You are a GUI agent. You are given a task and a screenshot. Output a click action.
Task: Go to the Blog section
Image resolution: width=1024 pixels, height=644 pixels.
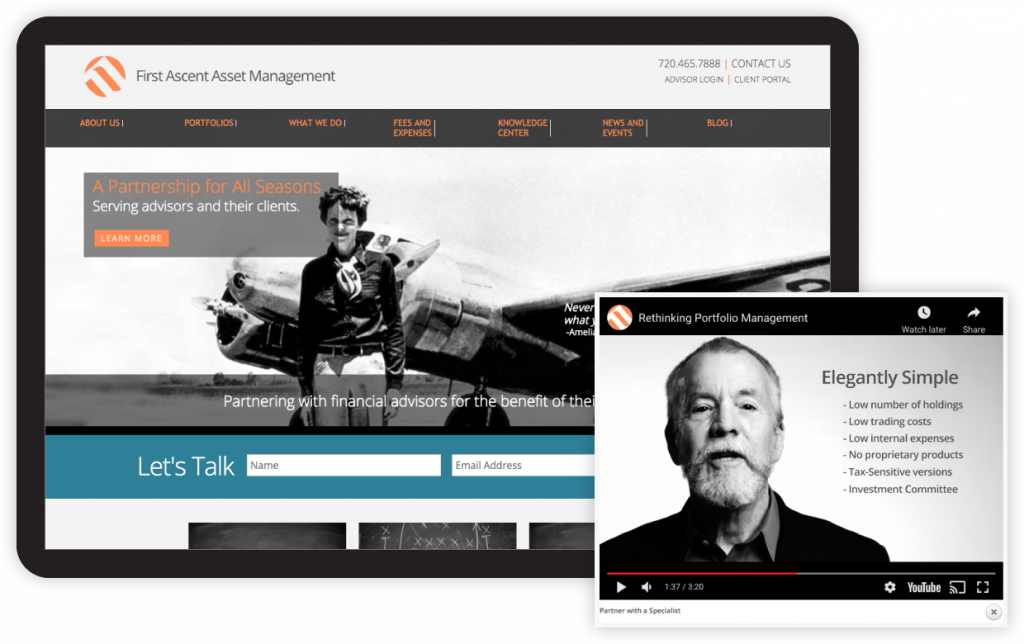tap(716, 122)
